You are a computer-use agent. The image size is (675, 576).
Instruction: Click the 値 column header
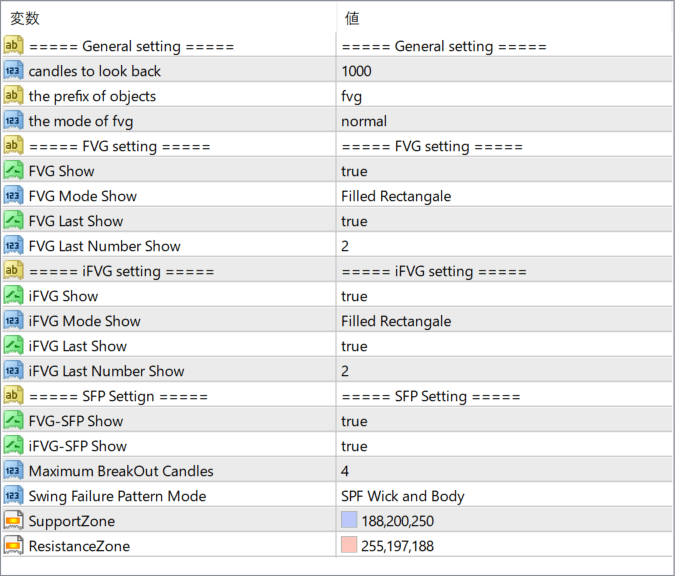pyautogui.click(x=352, y=18)
